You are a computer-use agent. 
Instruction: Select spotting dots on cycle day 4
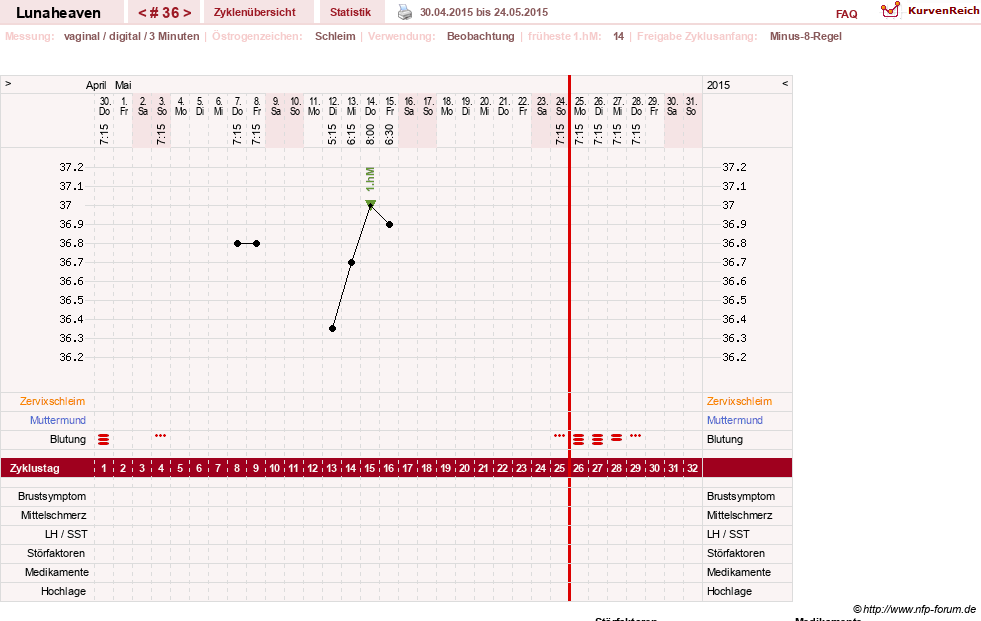pos(161,436)
